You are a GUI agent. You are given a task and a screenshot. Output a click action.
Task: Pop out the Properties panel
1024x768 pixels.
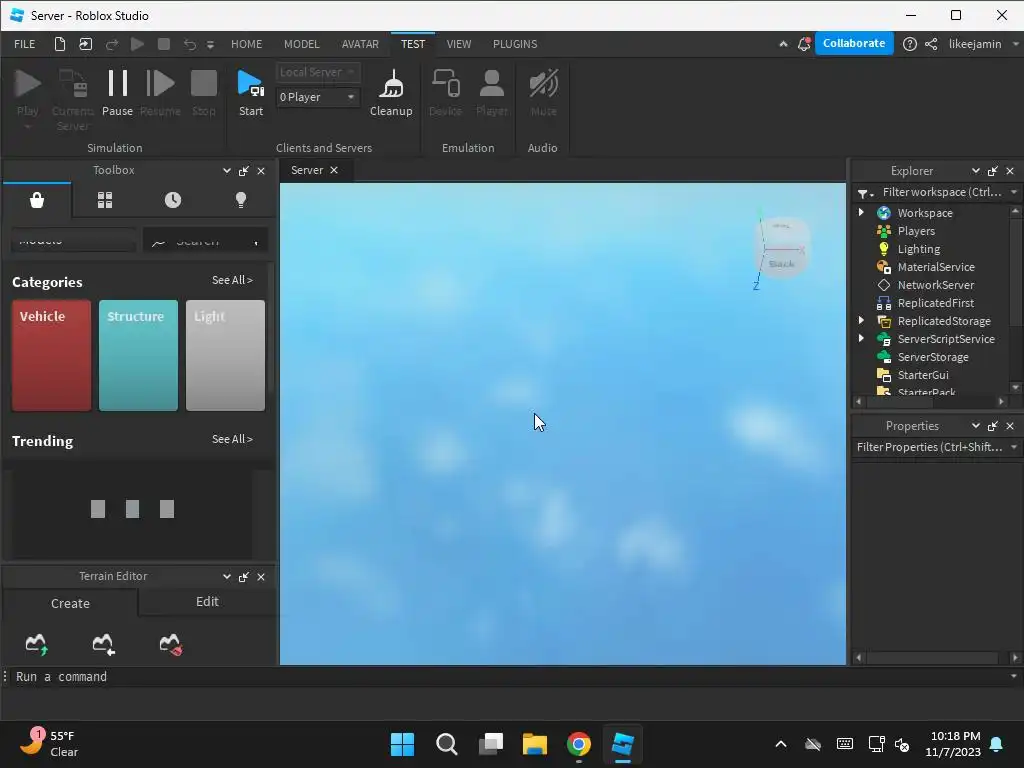(x=993, y=426)
